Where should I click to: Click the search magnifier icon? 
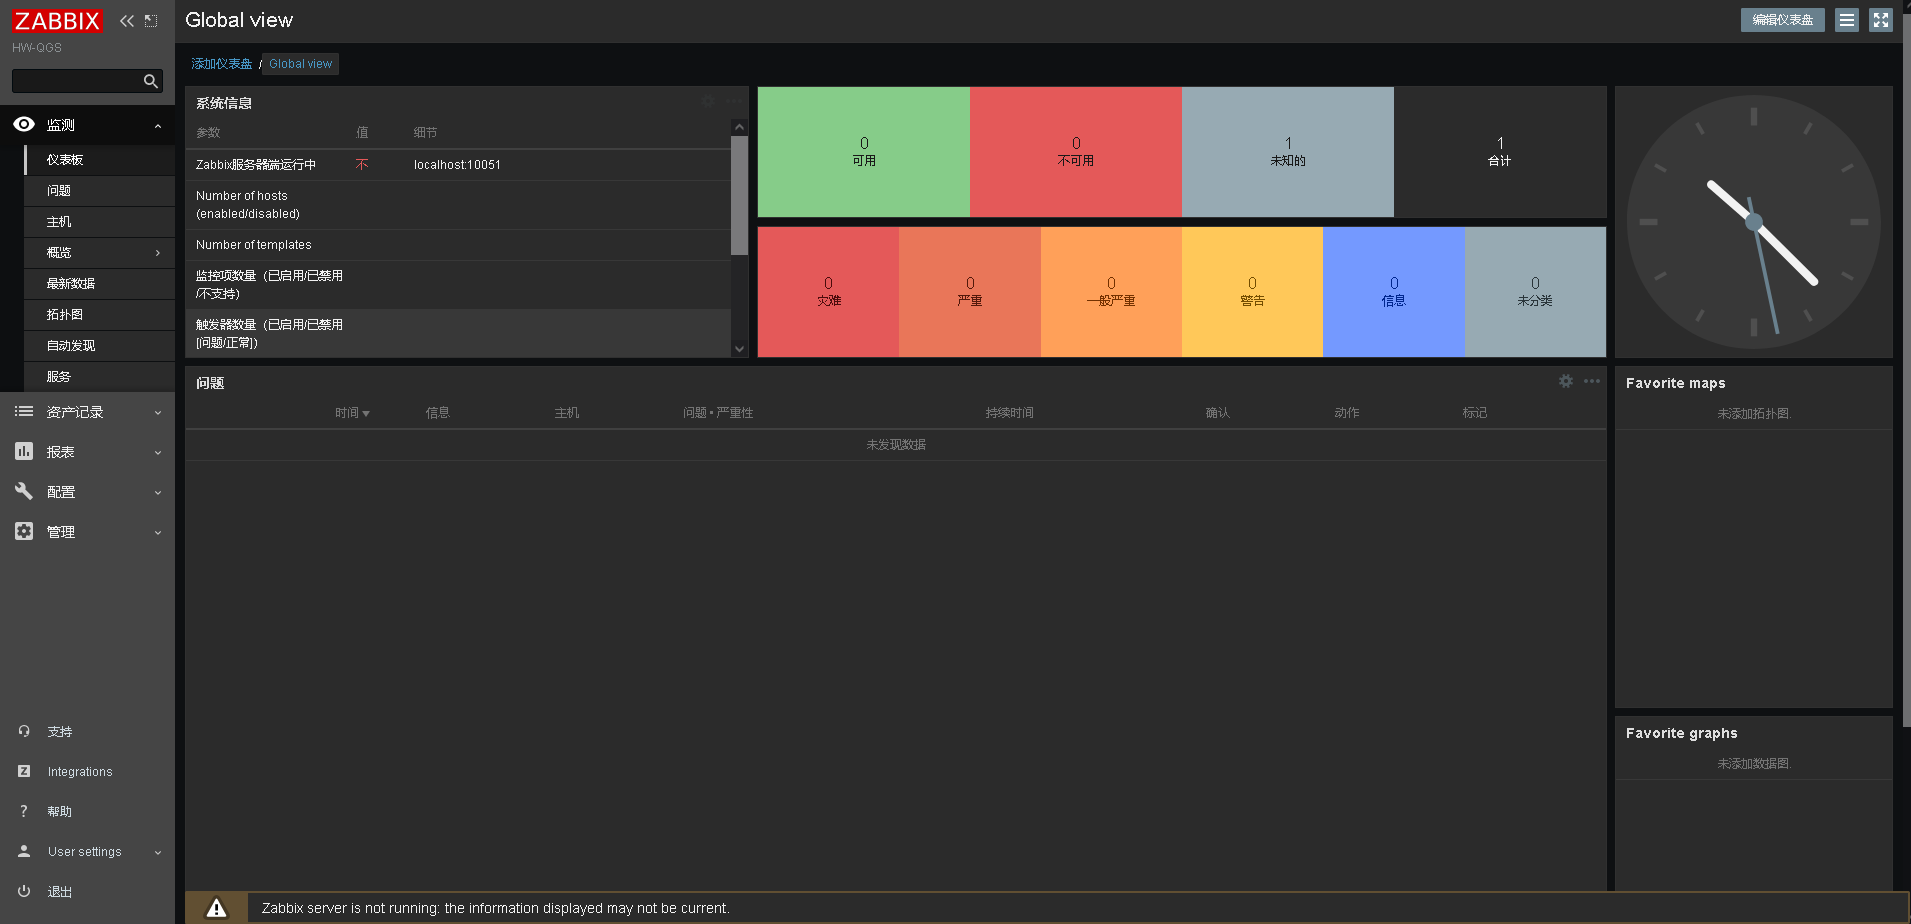click(x=151, y=81)
